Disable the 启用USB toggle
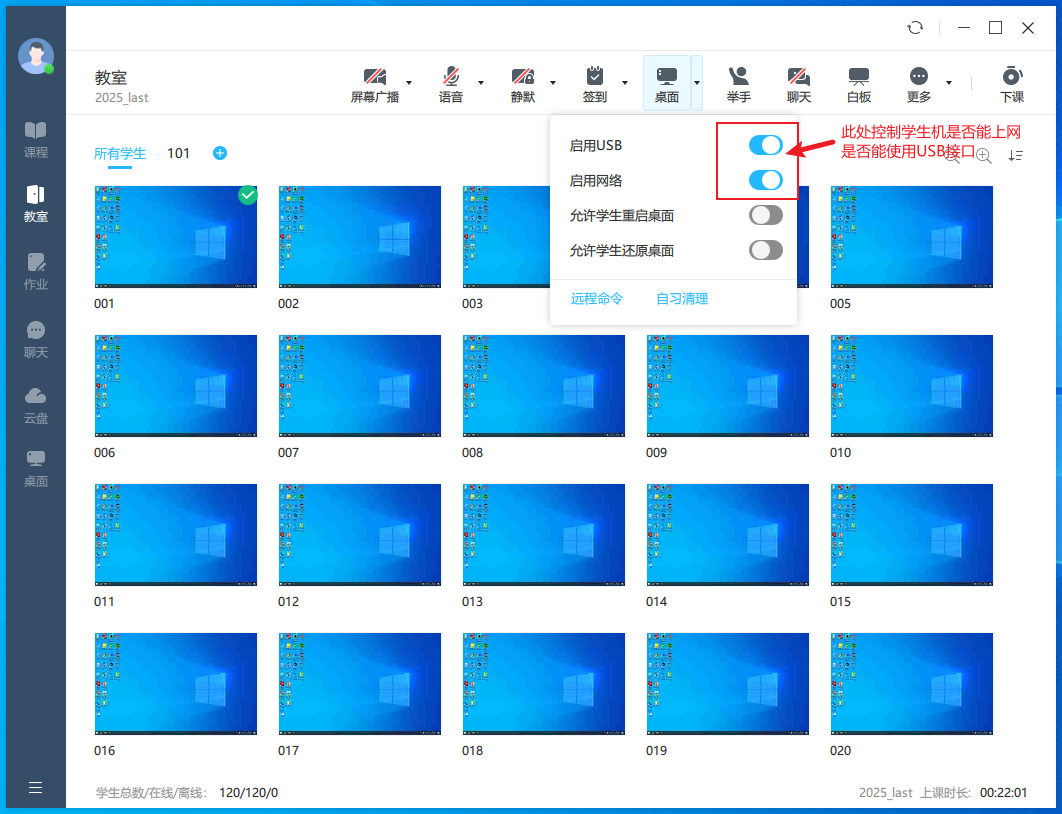Viewport: 1062px width, 814px height. coord(766,146)
